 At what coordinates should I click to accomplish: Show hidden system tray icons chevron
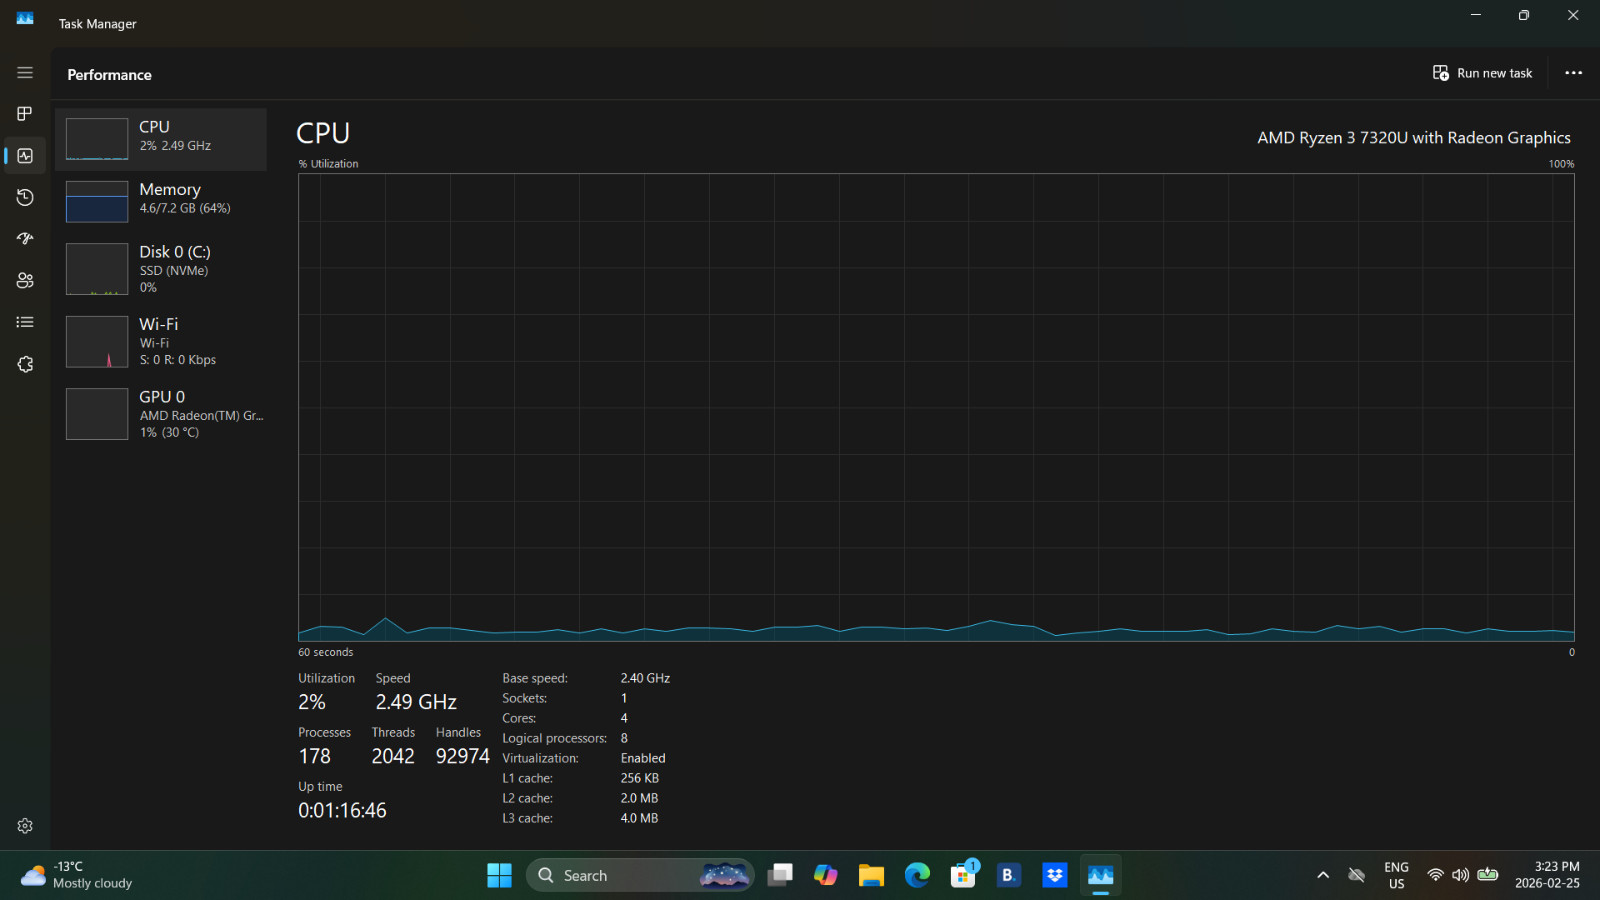pos(1323,875)
